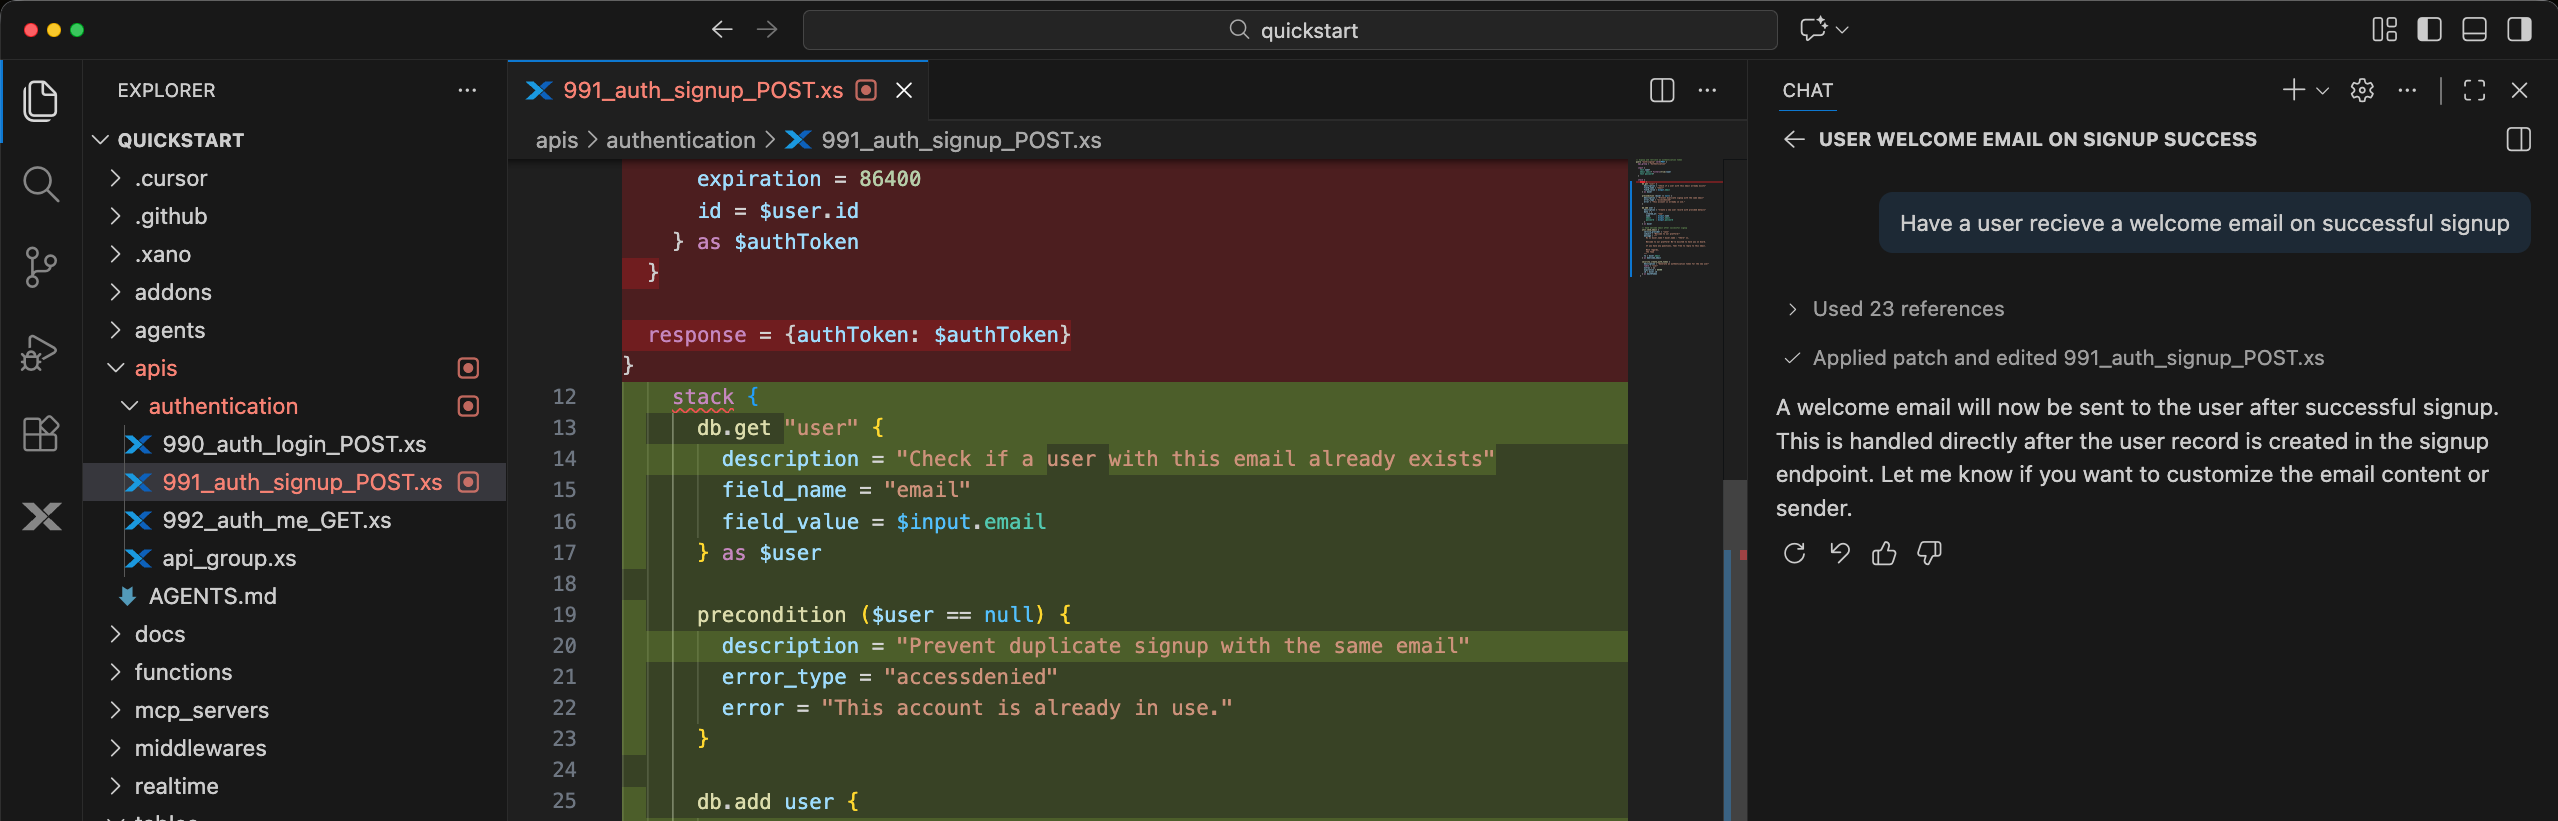The width and height of the screenshot is (2558, 821).
Task: Go back from the chat session title
Action: coord(1795,139)
